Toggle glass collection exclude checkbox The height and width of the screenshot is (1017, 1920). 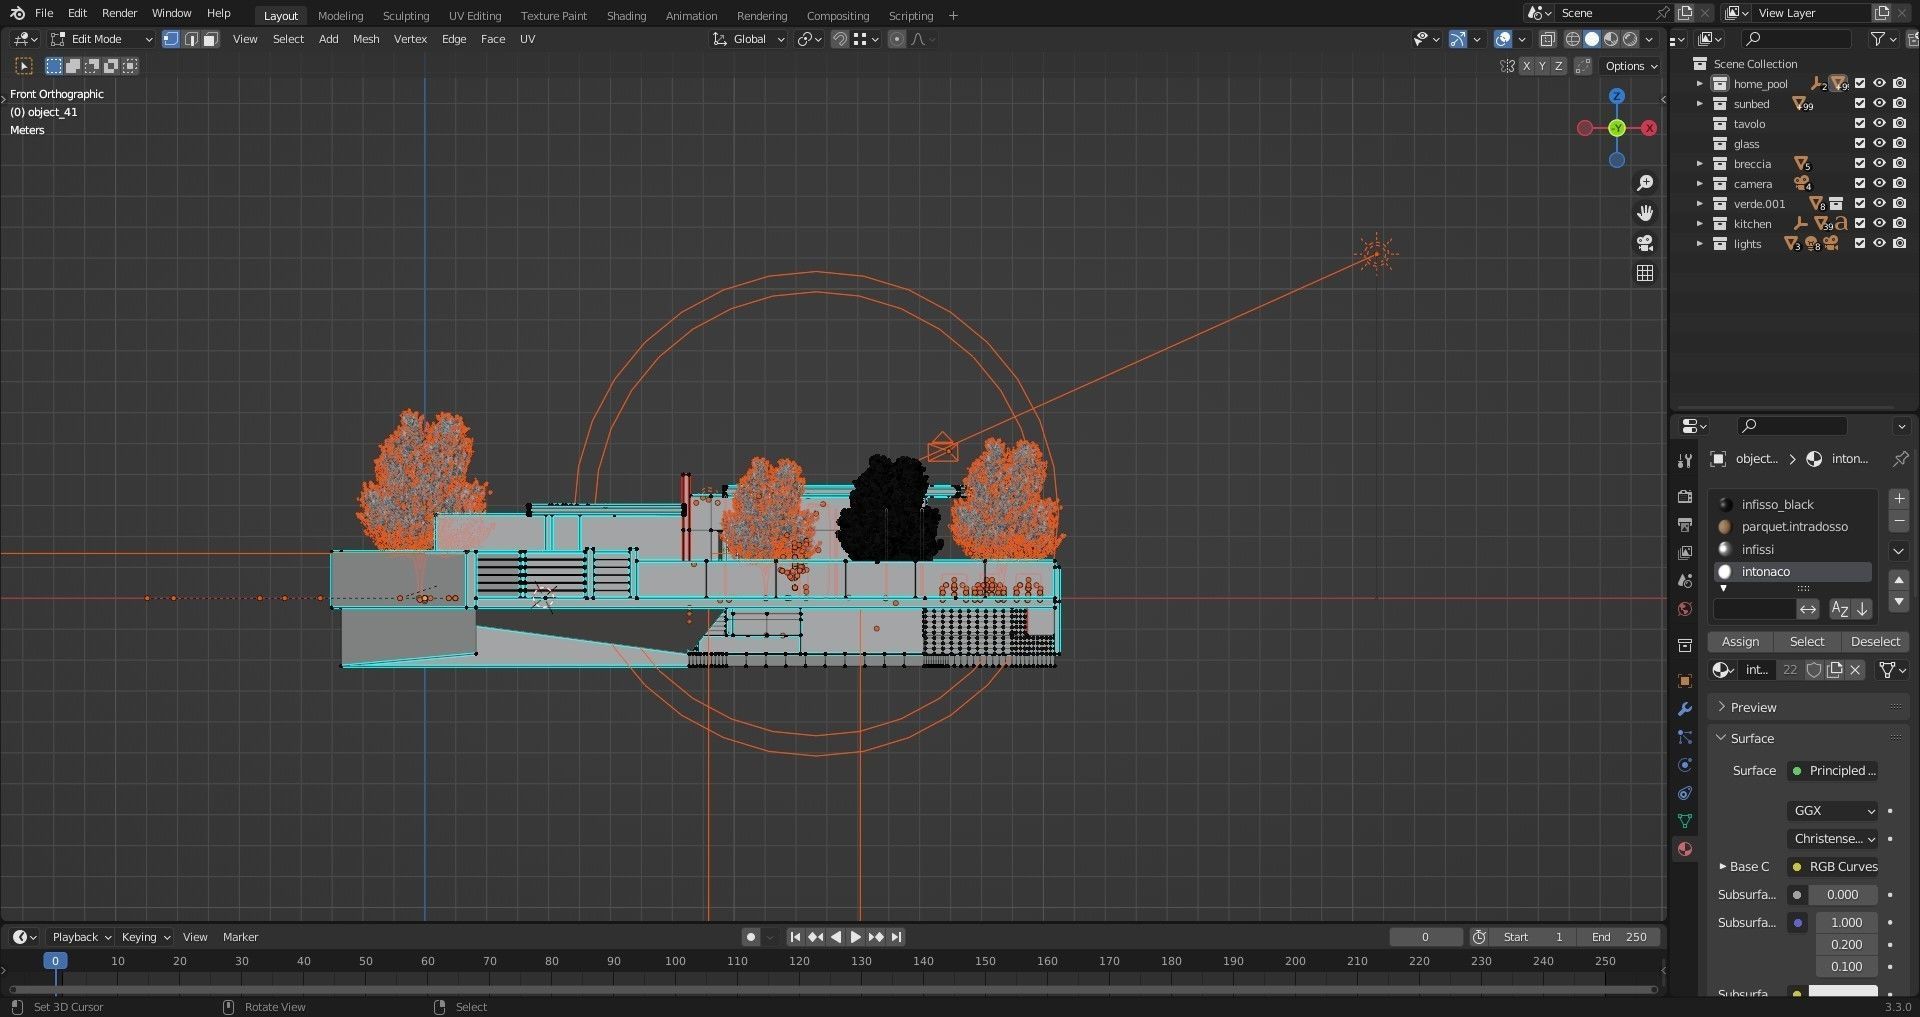(x=1860, y=144)
